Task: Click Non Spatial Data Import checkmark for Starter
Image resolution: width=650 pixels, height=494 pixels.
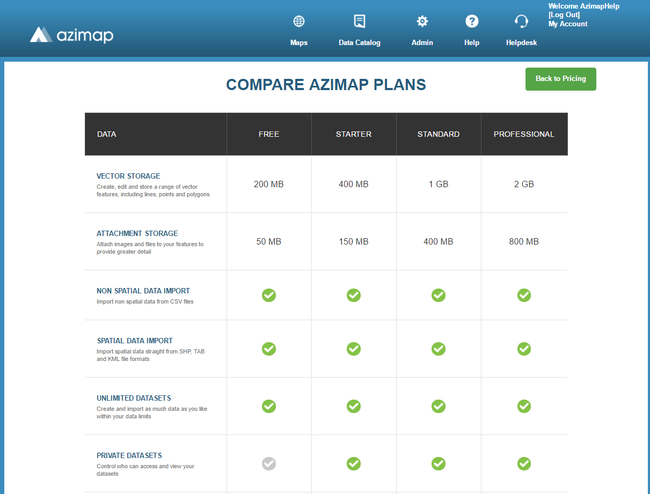Action: click(354, 295)
